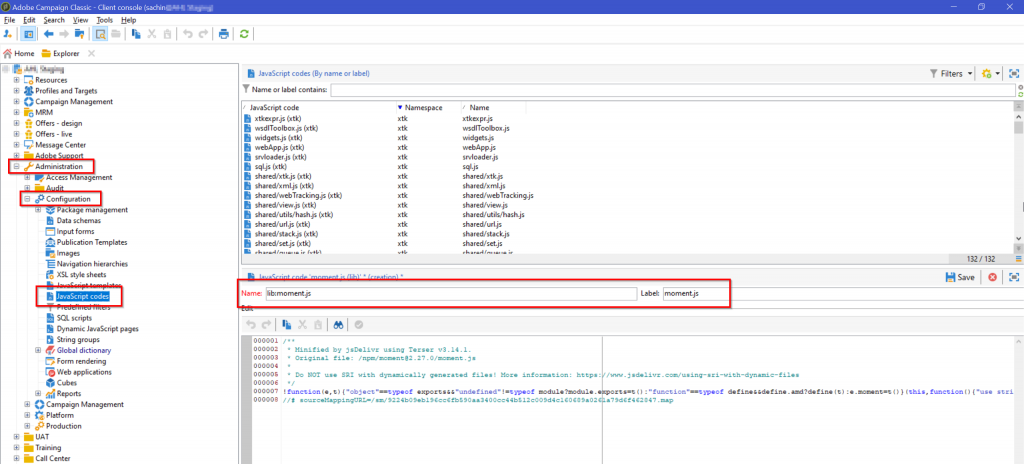Screen dimensions: 1024x464
Task: Collapse the Administration tree node
Action: pos(17,167)
